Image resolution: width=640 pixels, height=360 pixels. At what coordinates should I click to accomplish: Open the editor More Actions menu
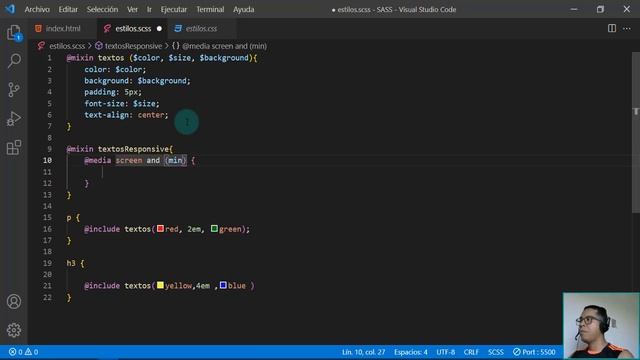(627, 28)
